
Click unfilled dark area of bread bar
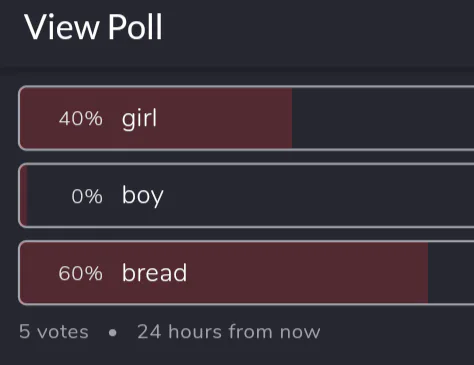pos(451,273)
